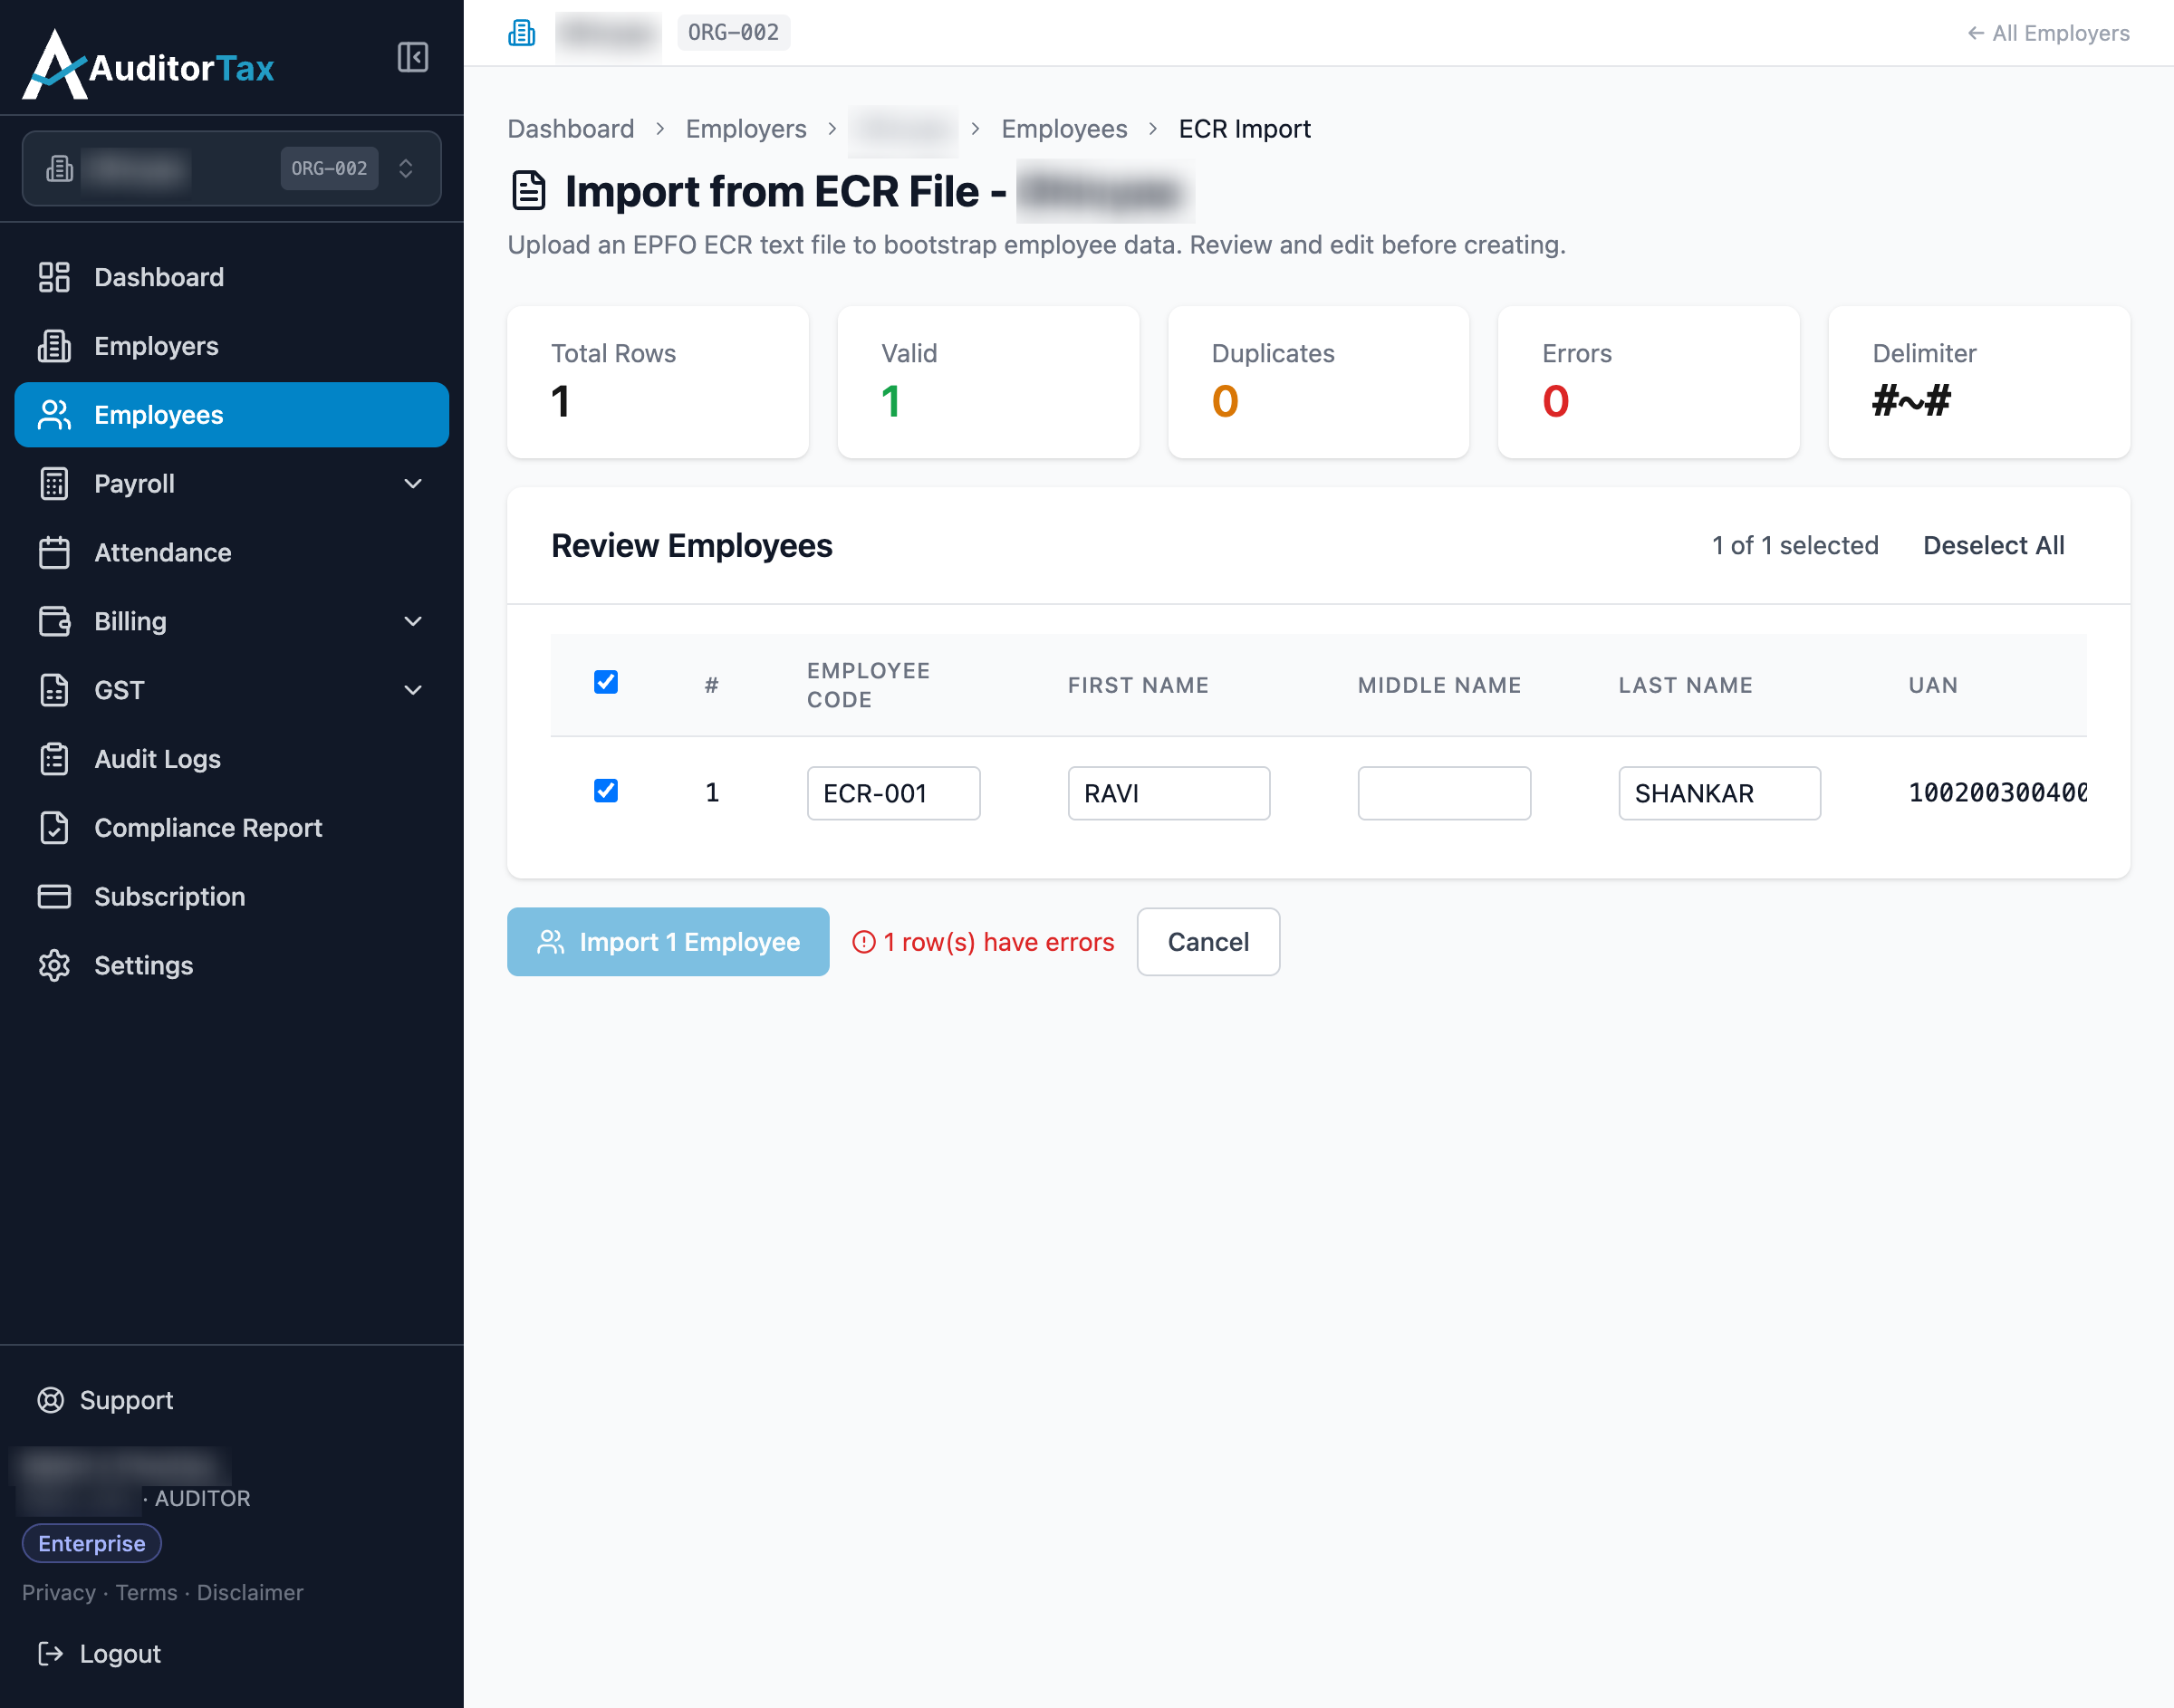Click the Logout arrow icon
2174x1708 pixels.
[x=51, y=1654]
